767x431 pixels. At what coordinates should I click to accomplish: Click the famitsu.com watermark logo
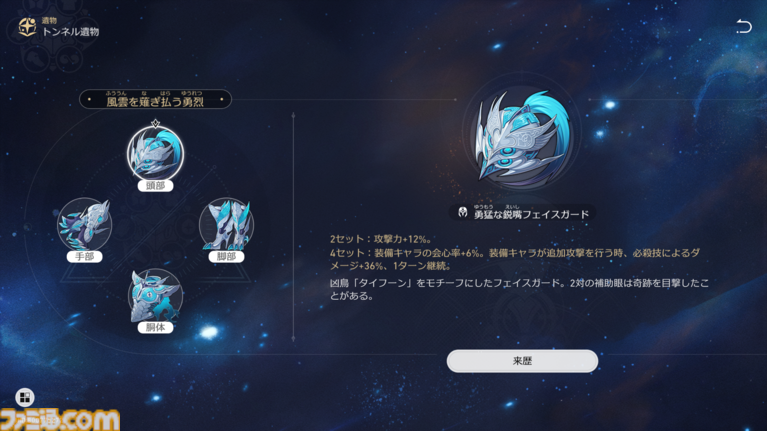[x=60, y=420]
